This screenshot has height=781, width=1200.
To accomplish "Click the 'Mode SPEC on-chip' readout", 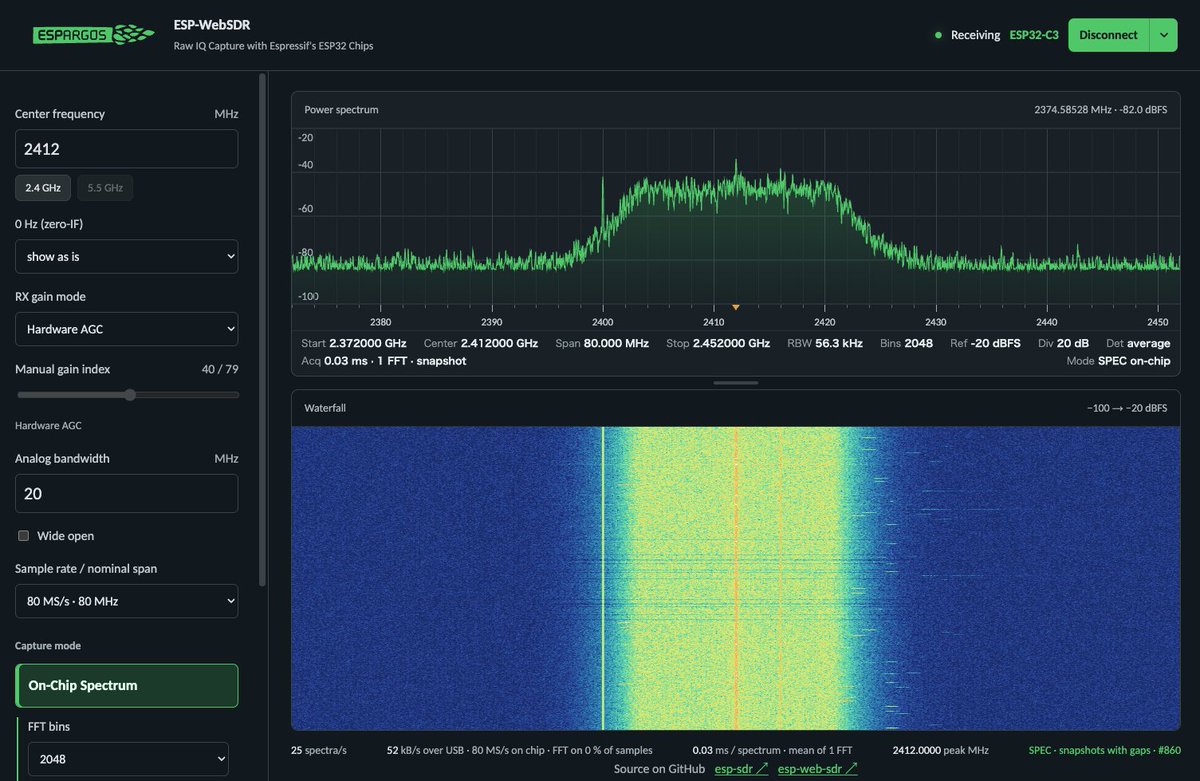I will pyautogui.click(x=1119, y=361).
